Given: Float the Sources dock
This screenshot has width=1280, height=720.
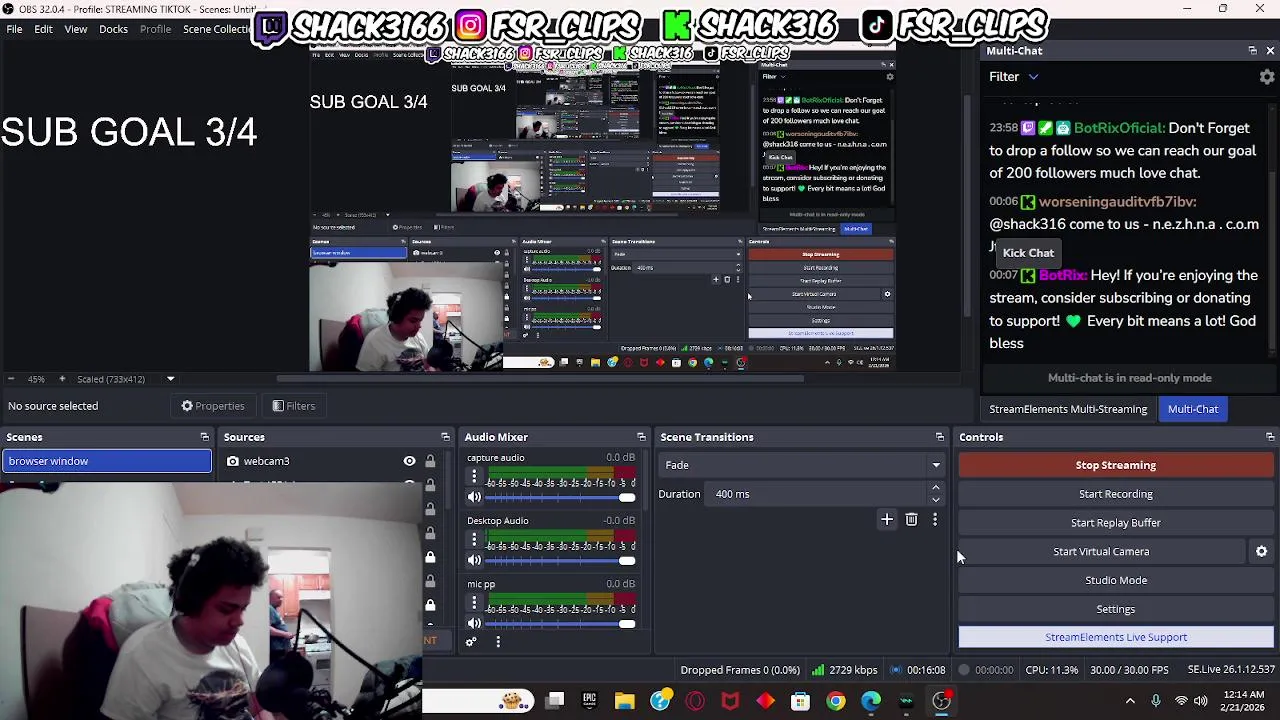Looking at the screenshot, I should [445, 437].
